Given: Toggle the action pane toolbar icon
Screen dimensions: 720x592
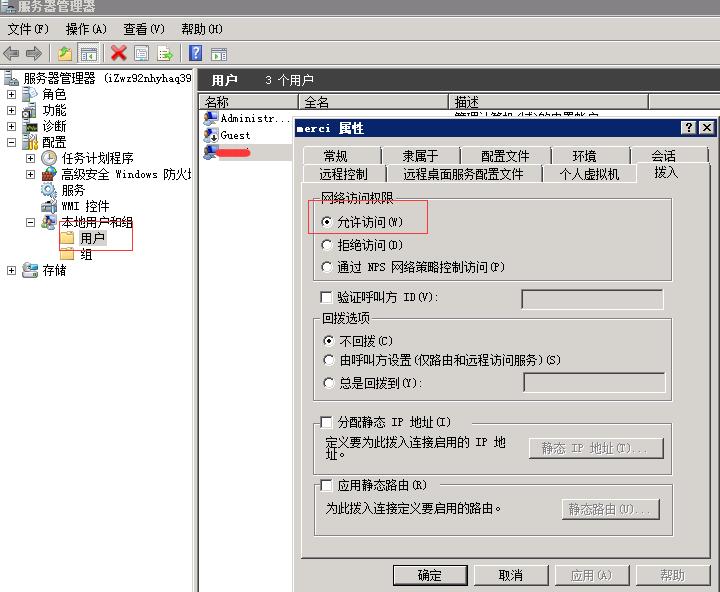Looking at the screenshot, I should click(x=219, y=54).
